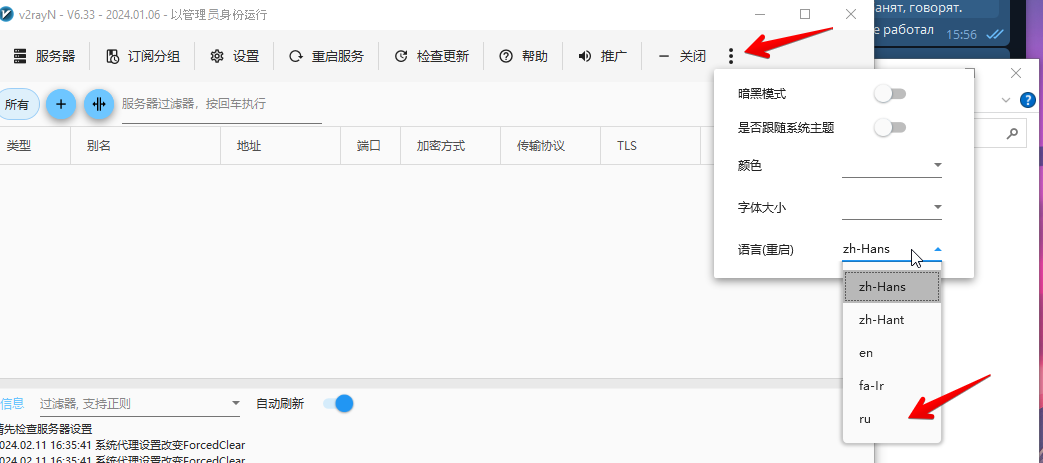This screenshot has height=463, width=1043.
Task: Click the All (所有) group button
Action: [17, 104]
